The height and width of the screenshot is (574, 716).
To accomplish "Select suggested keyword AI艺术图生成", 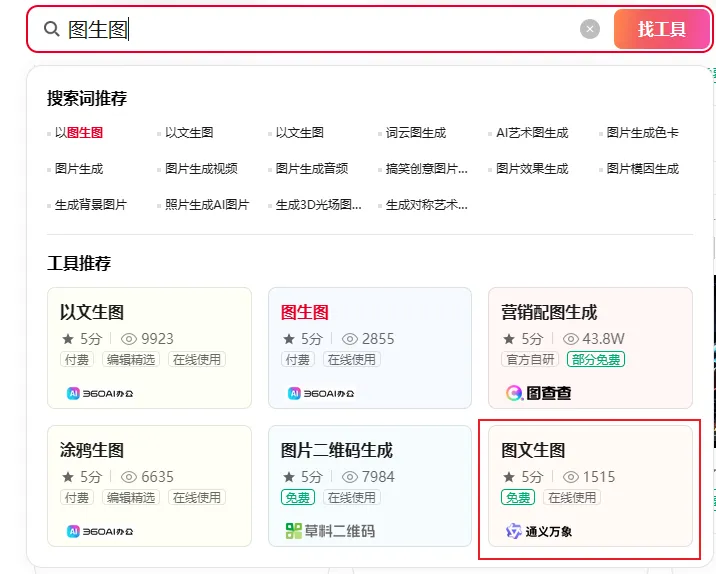I will pos(532,133).
